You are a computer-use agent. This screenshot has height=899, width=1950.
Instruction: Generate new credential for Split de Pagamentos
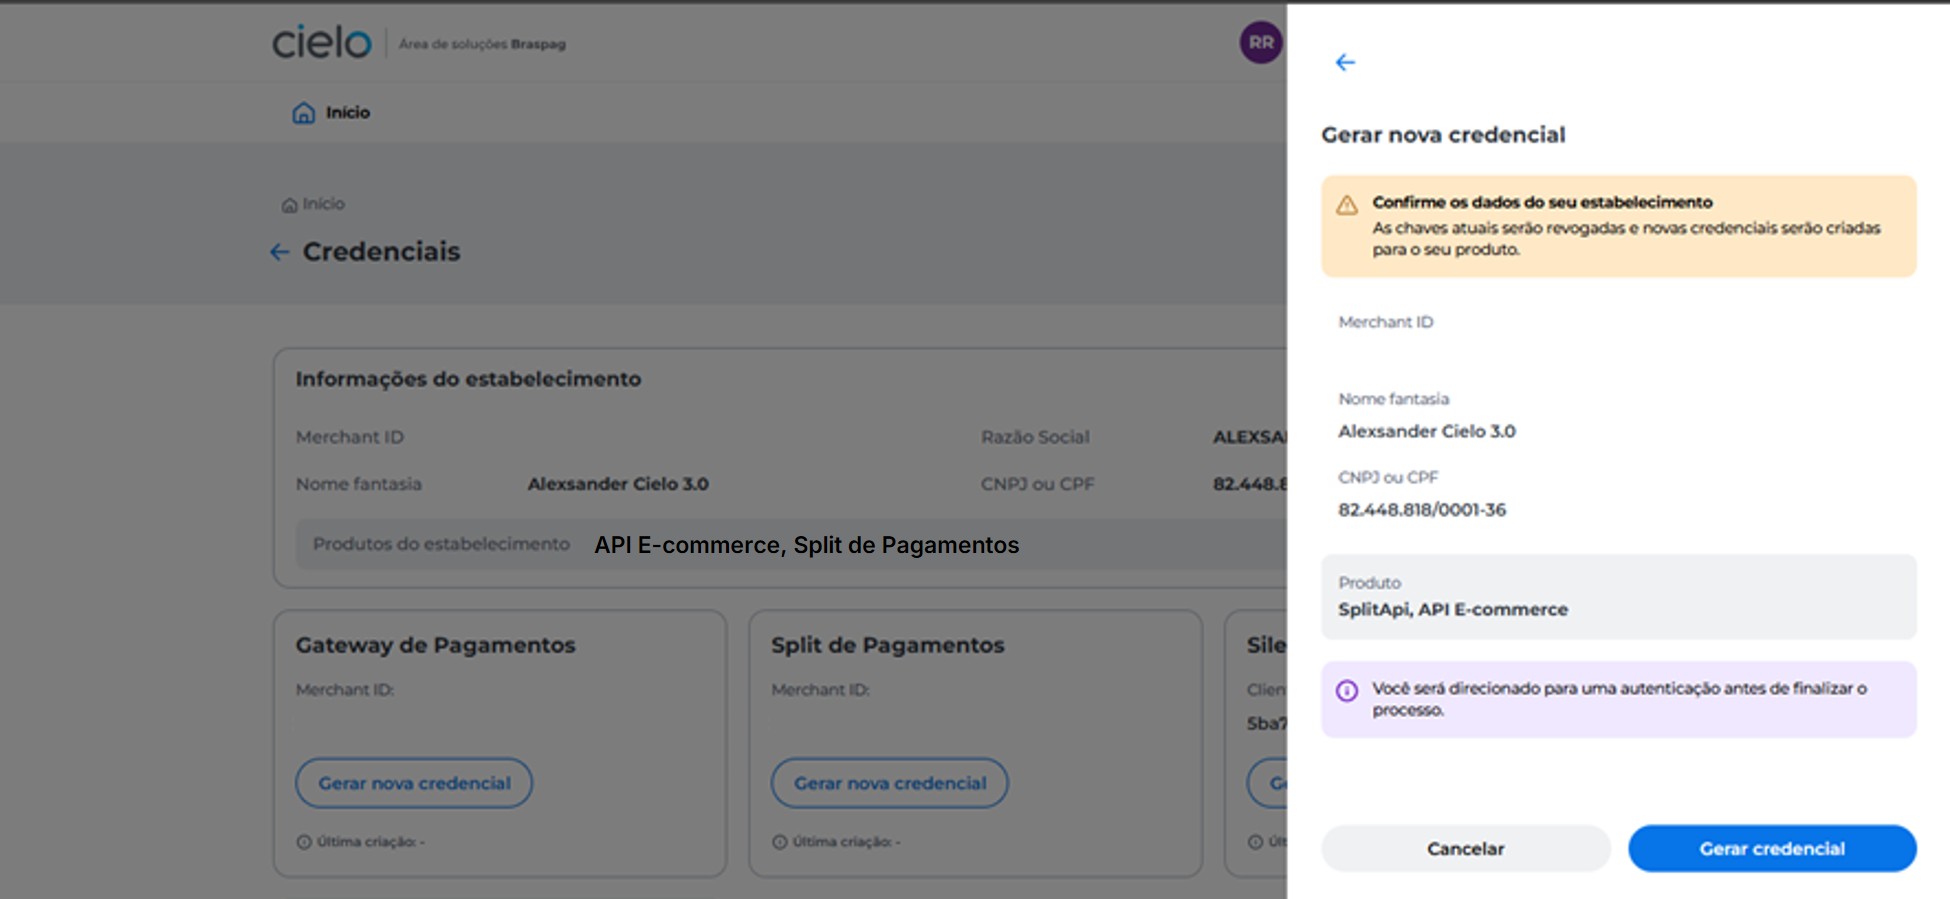coord(890,783)
